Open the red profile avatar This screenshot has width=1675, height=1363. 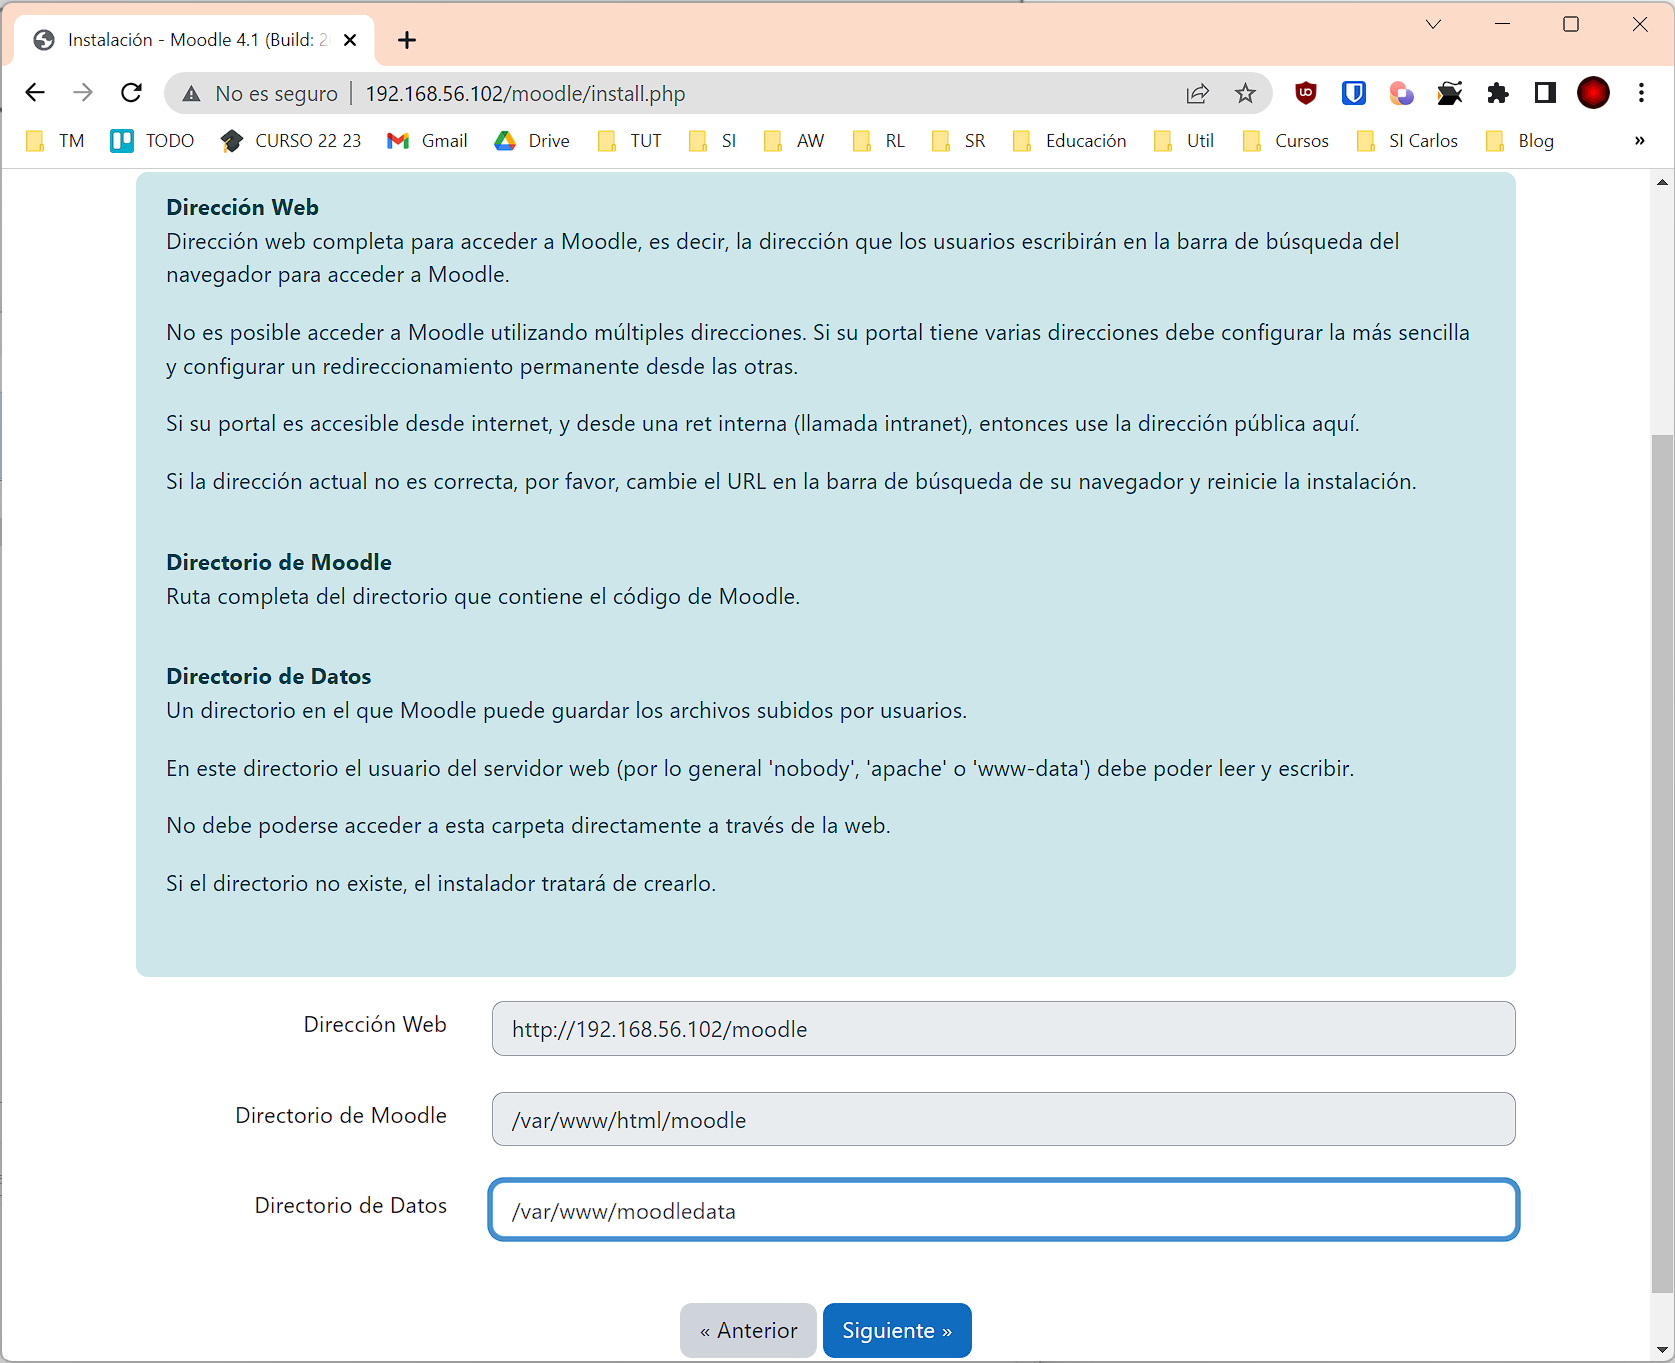pos(1593,93)
